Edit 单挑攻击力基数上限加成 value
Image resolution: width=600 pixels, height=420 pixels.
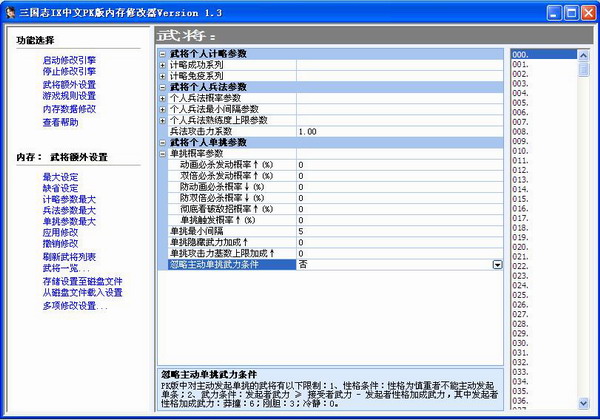(399, 254)
